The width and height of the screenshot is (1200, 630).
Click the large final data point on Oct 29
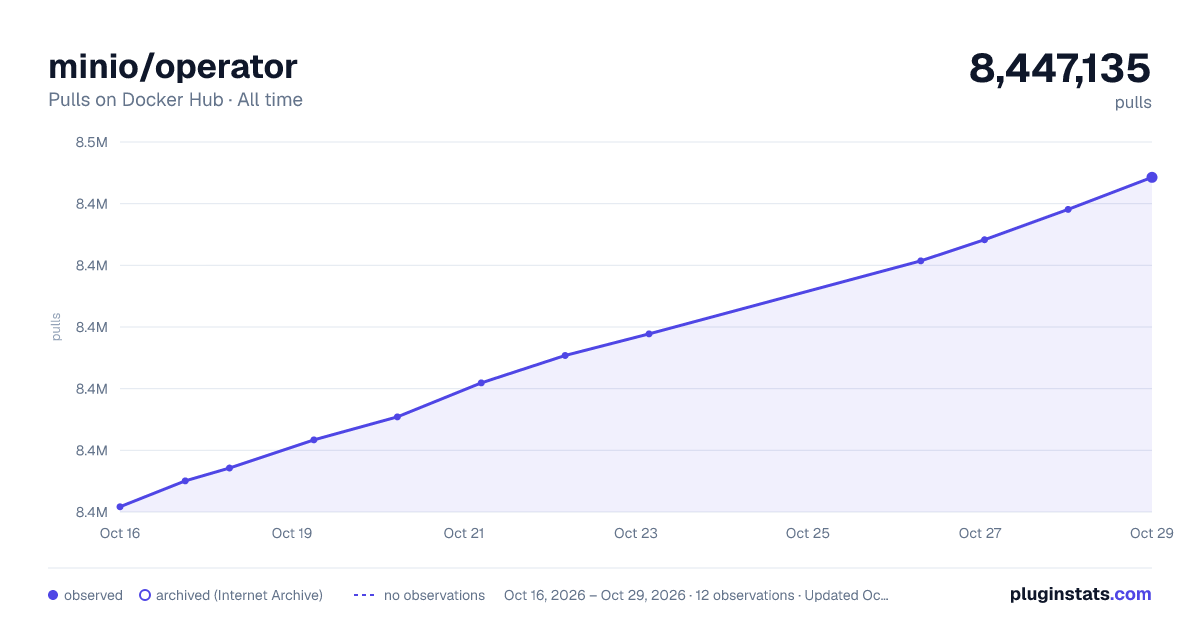(1152, 177)
